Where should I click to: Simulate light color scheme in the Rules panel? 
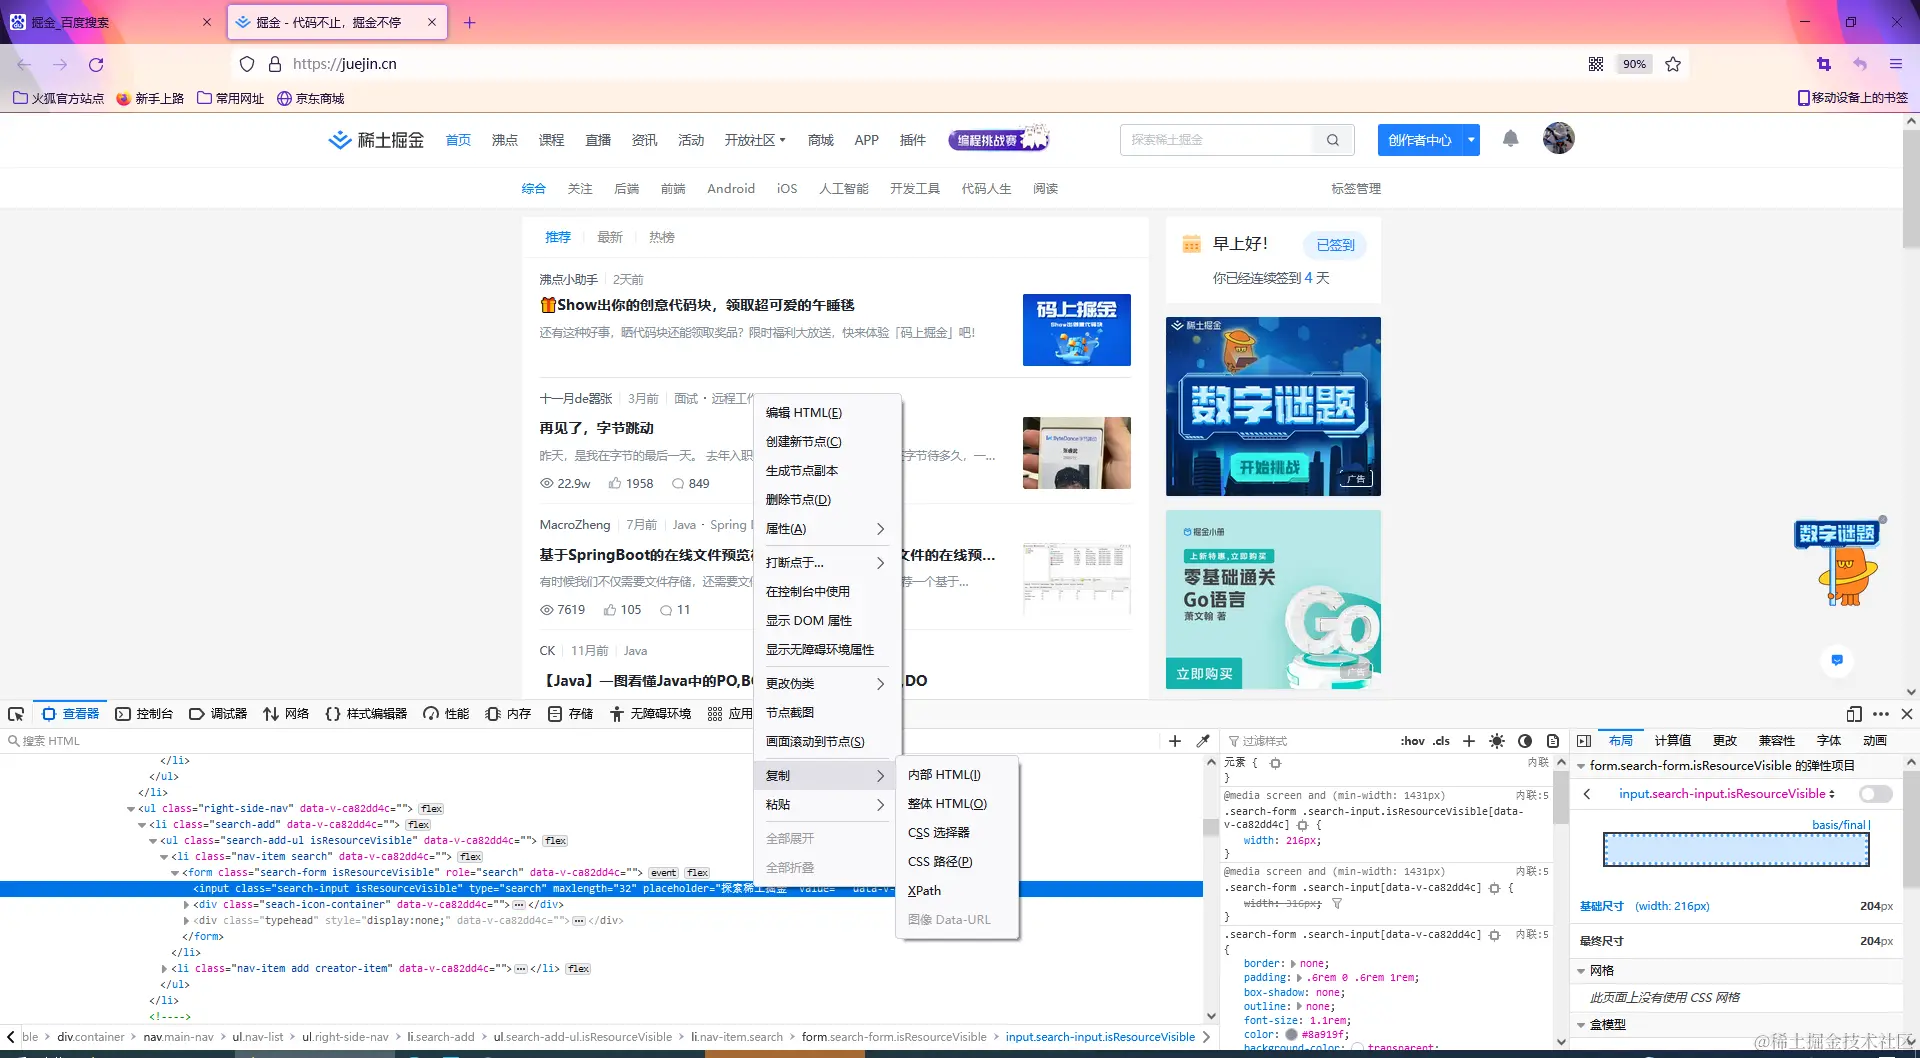pyautogui.click(x=1497, y=741)
